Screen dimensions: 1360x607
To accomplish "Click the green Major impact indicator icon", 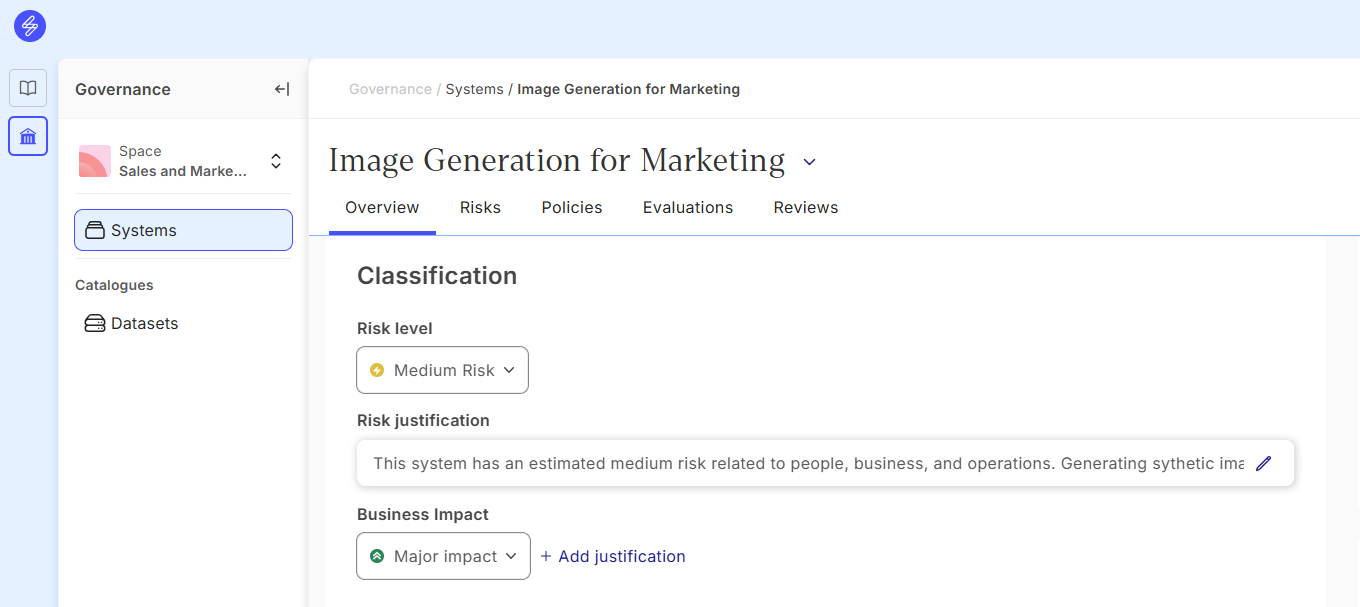I will pos(377,556).
